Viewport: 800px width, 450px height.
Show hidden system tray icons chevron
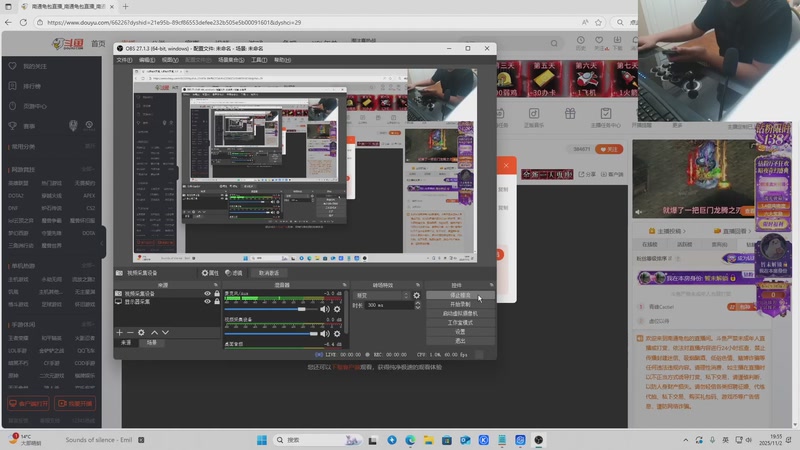pos(686,440)
